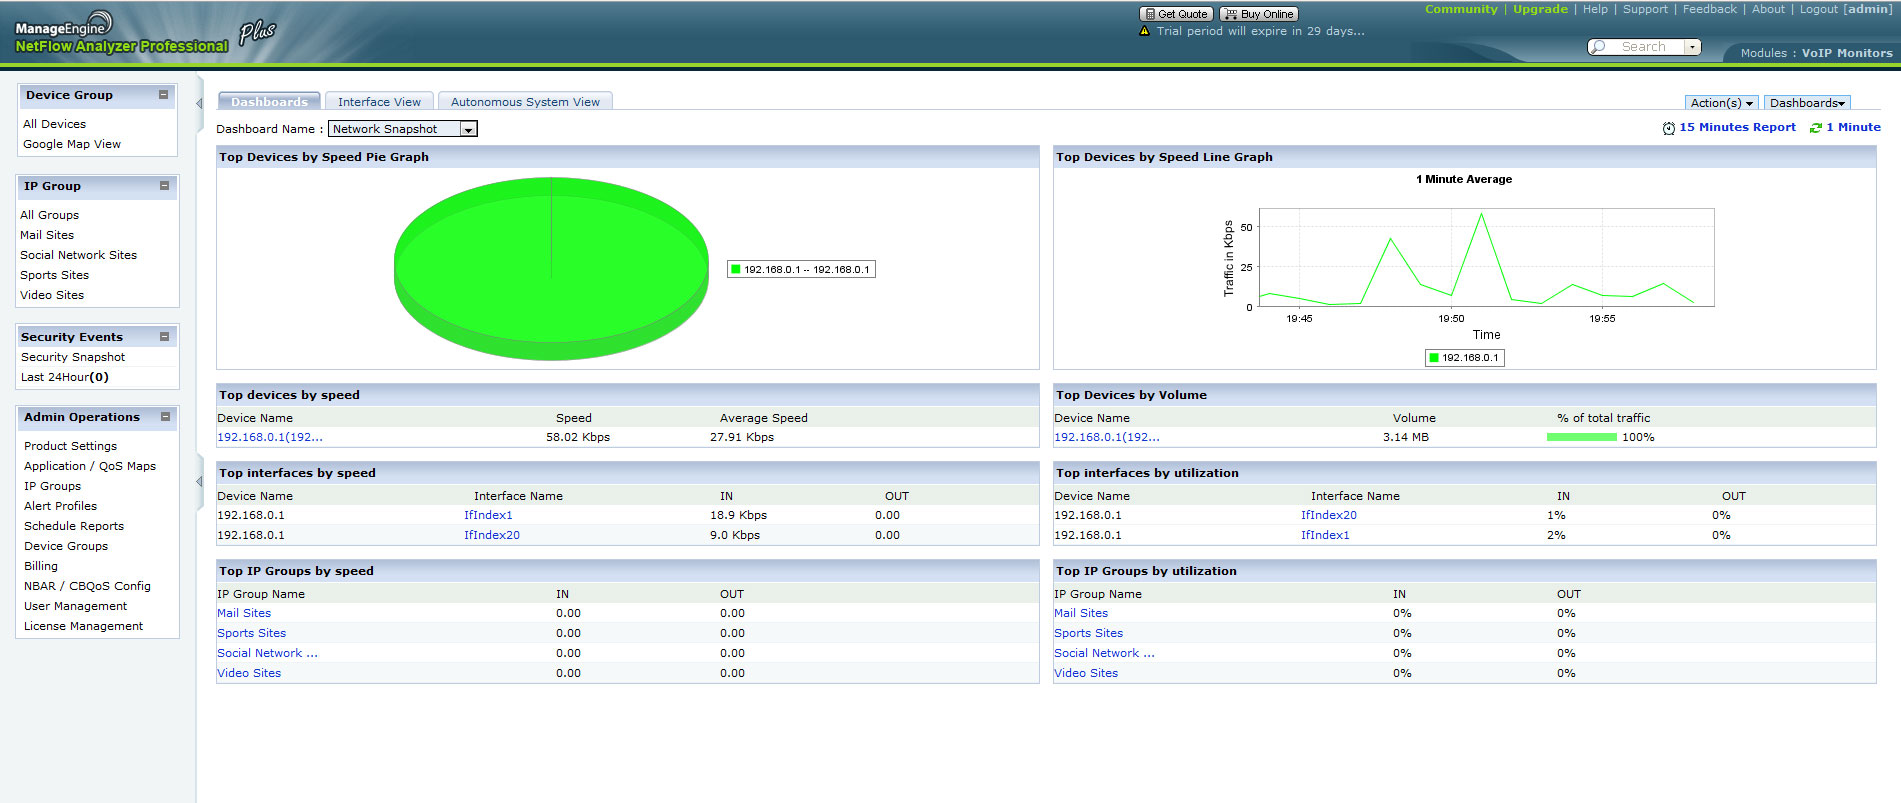This screenshot has width=1901, height=803.
Task: Click the 15 Minutes Report clock icon
Action: pos(1668,128)
